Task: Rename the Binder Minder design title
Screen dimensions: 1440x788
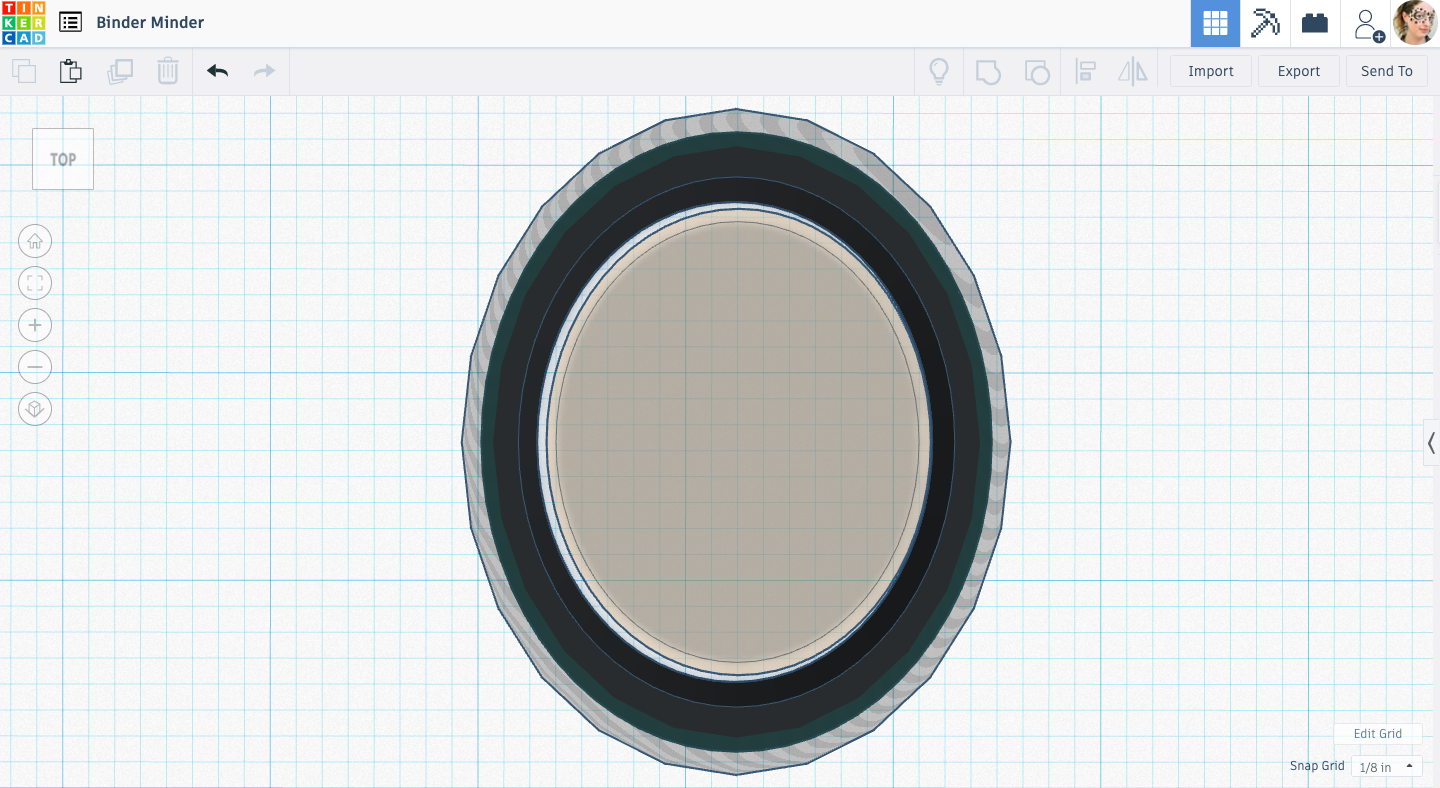Action: click(150, 22)
